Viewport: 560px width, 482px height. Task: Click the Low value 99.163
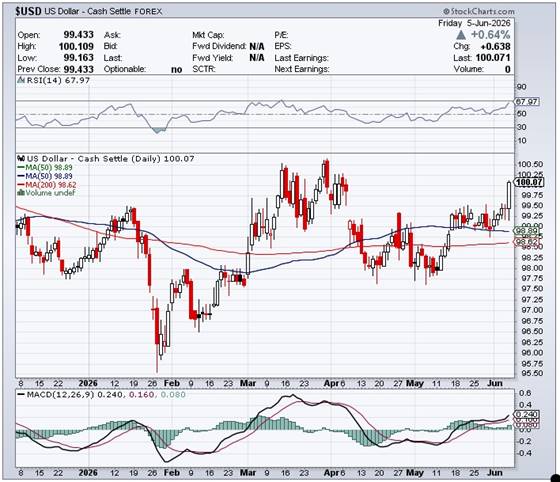point(79,57)
